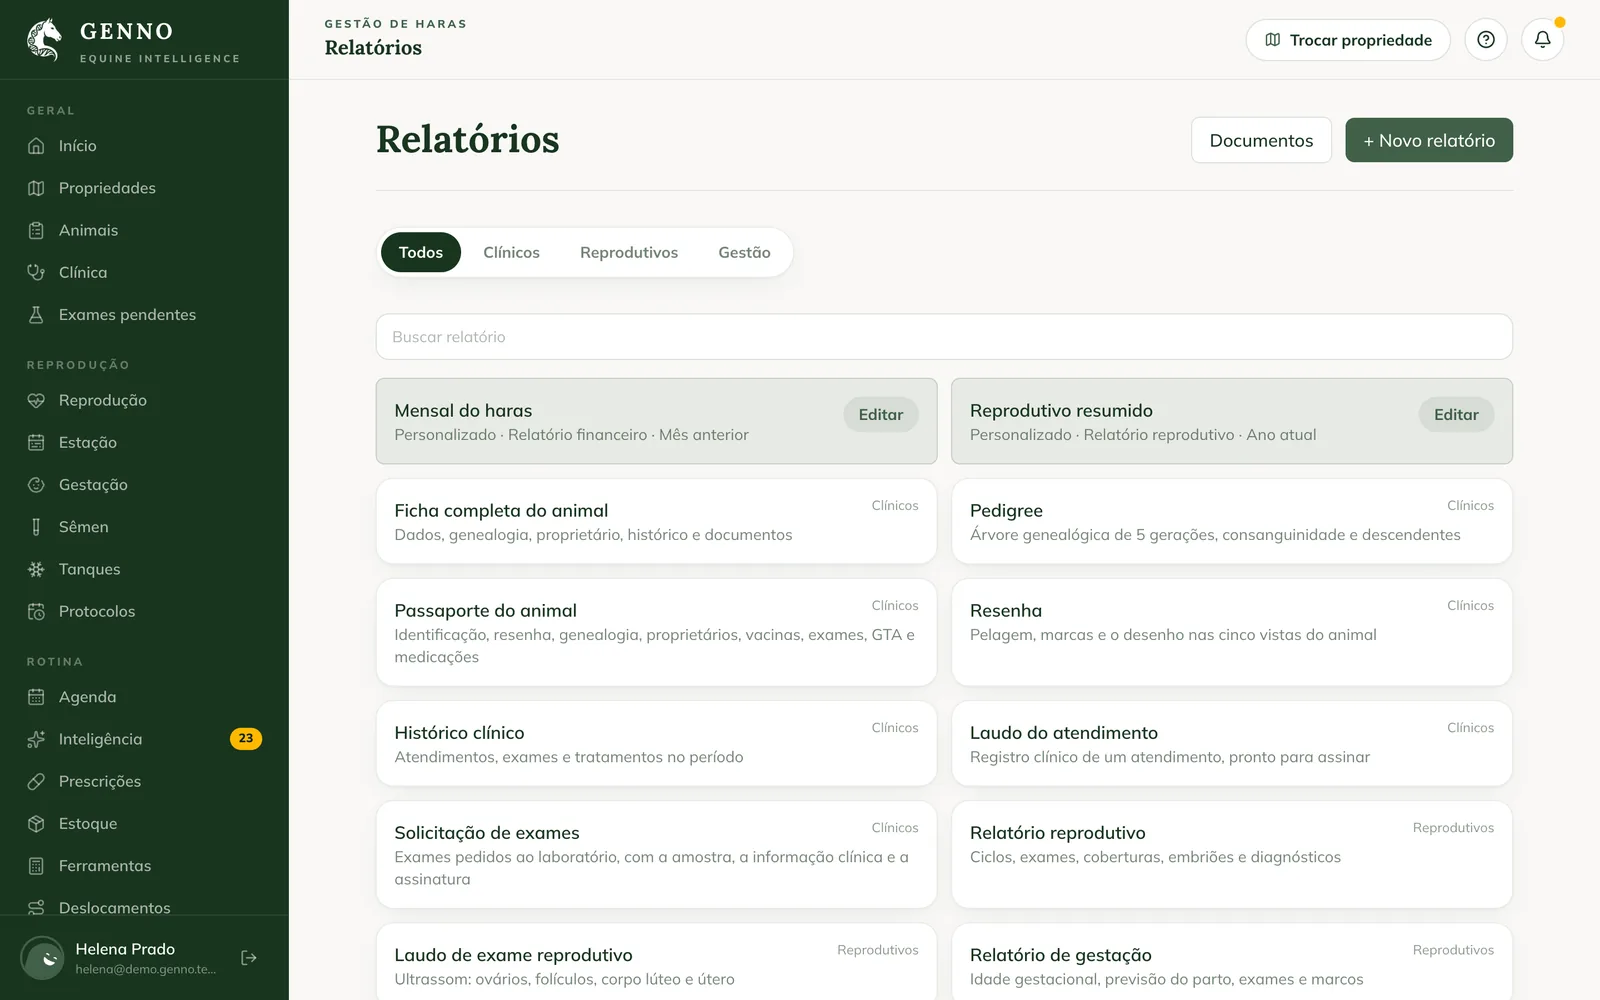1600x1000 pixels.
Task: Open the Resenha report card
Action: [x=1232, y=632]
